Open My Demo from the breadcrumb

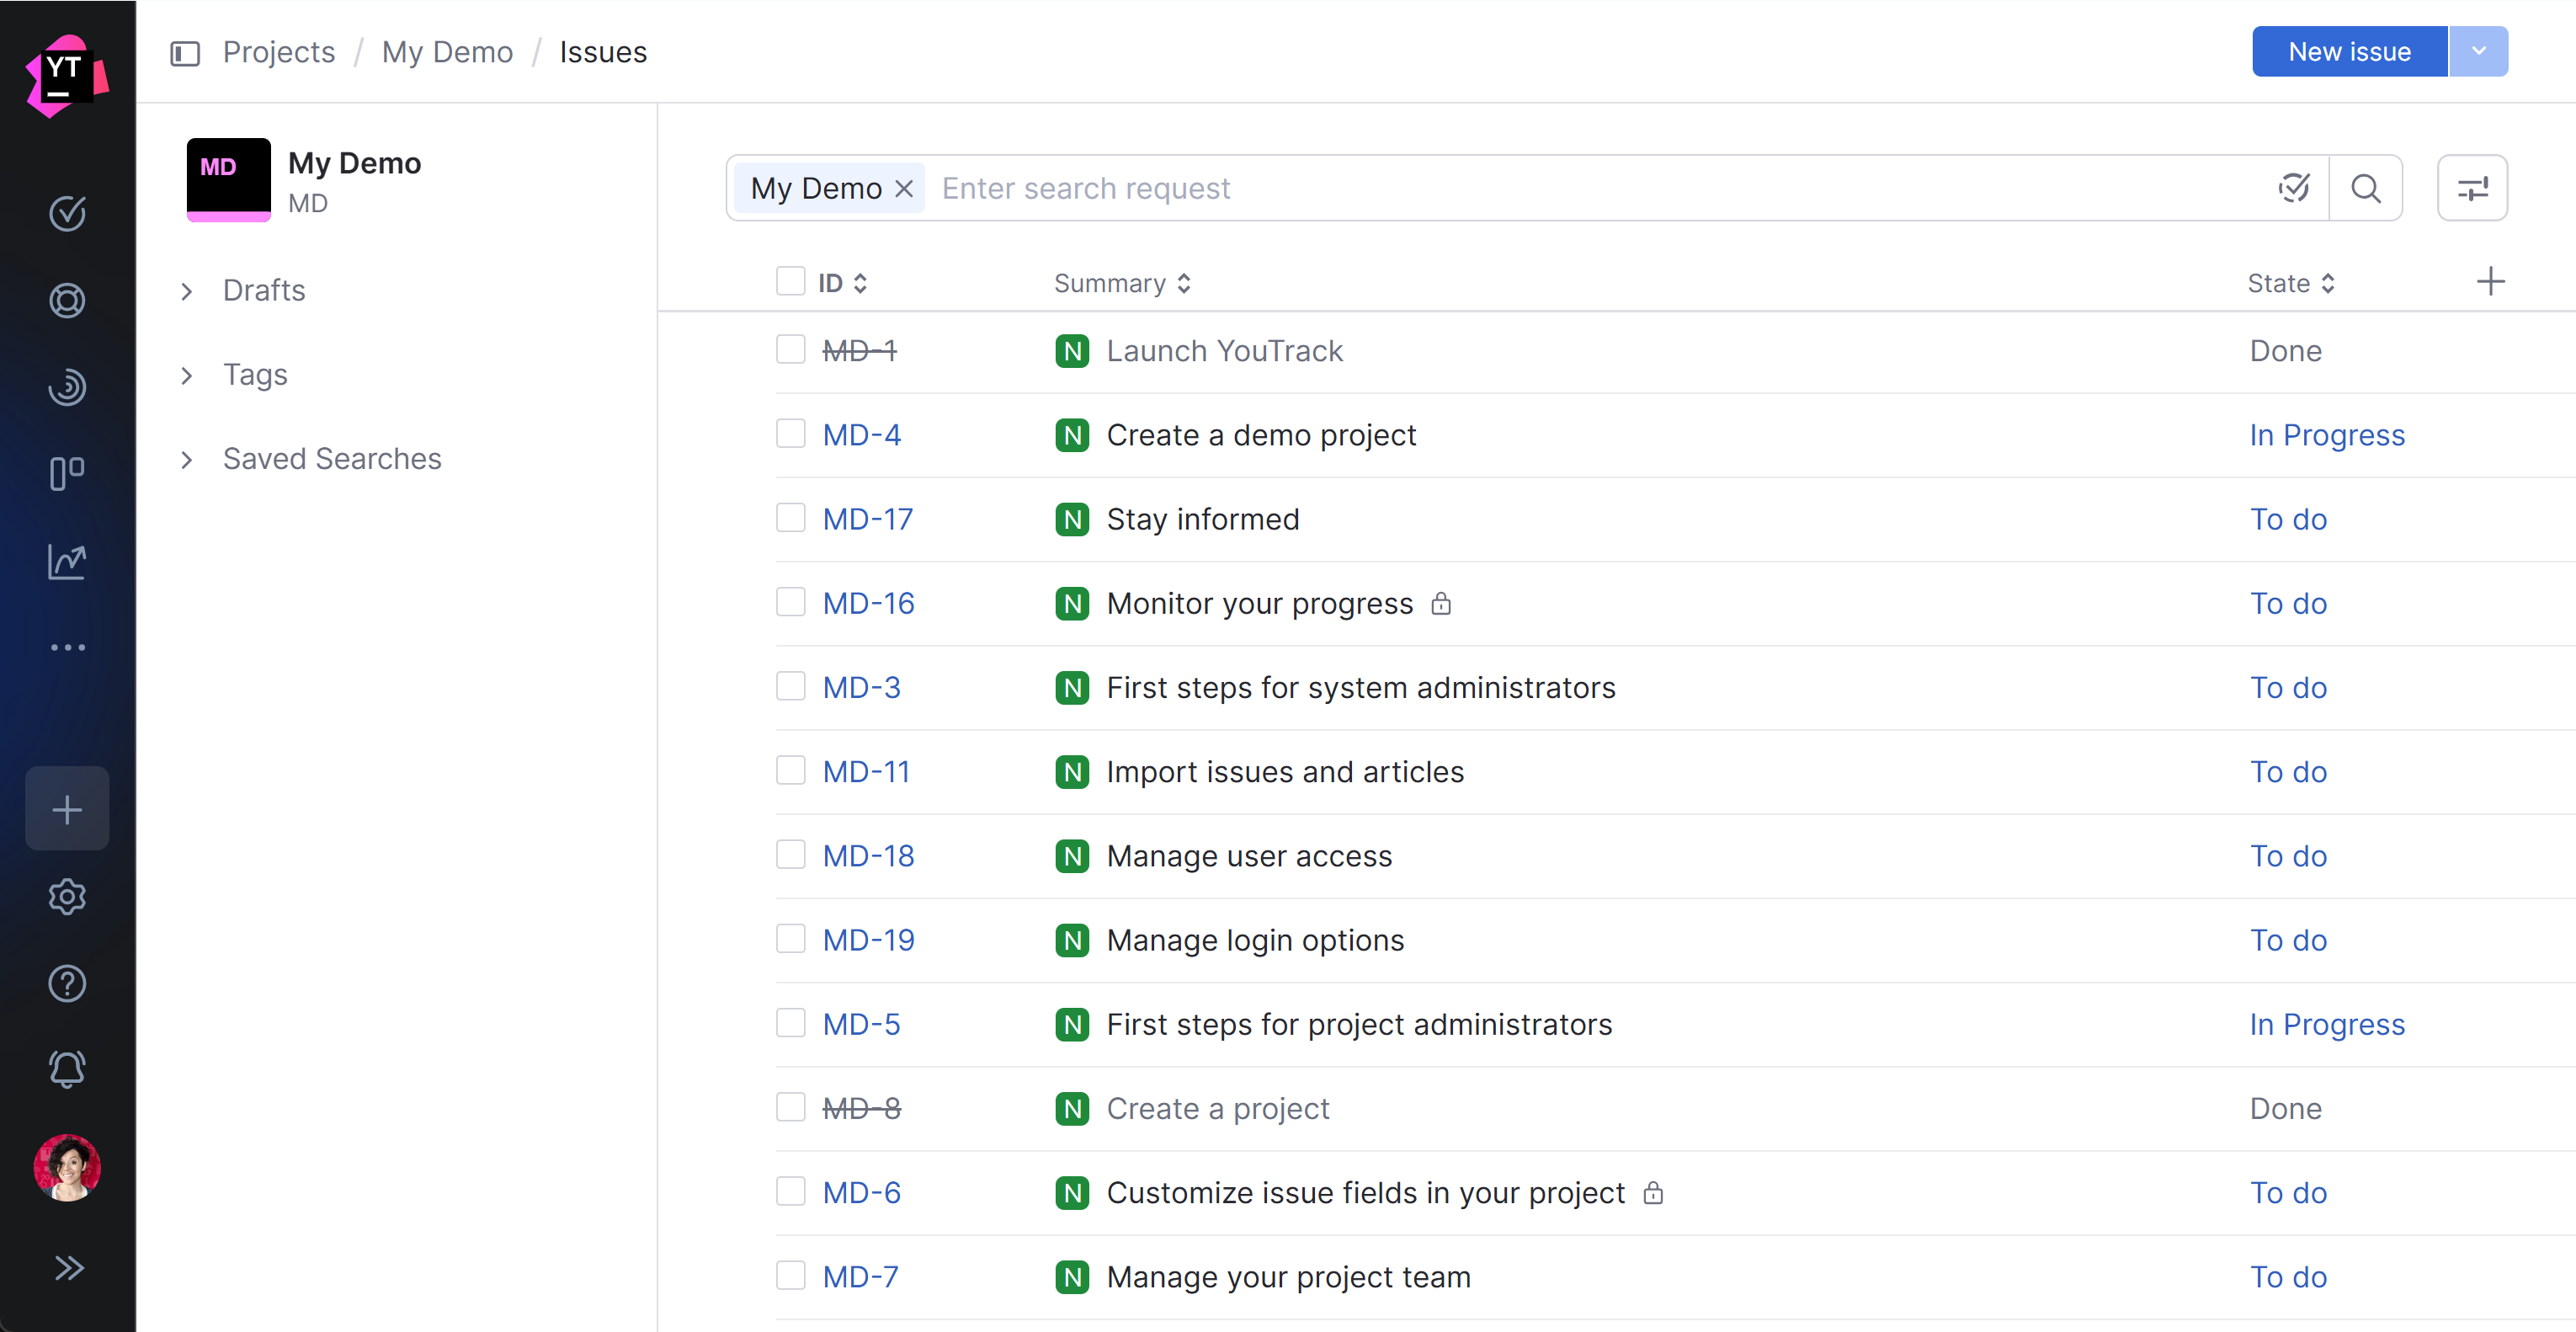pos(447,51)
